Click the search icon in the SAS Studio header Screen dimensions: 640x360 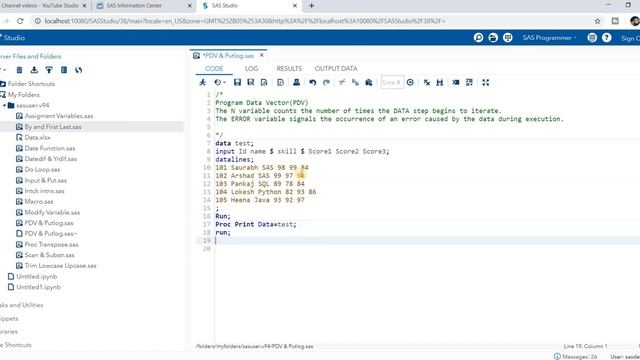(478, 38)
